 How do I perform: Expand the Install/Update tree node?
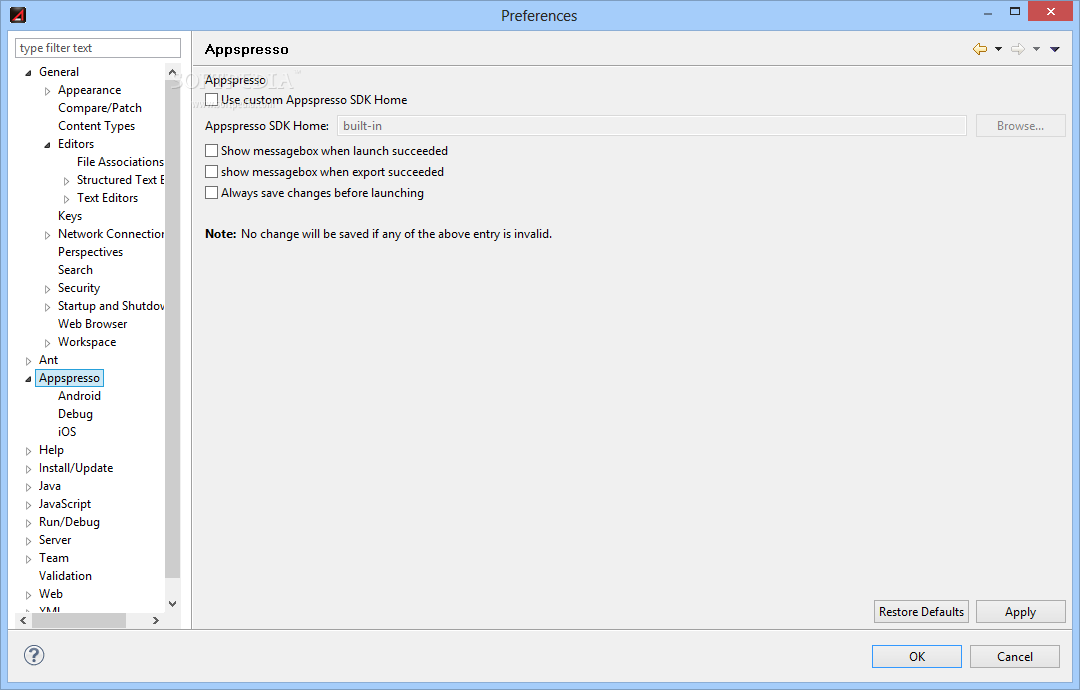(28, 469)
